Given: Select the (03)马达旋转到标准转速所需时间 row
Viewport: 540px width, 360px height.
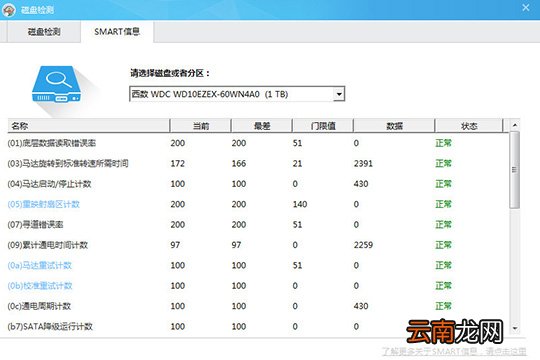Looking at the screenshot, I should [258, 163].
